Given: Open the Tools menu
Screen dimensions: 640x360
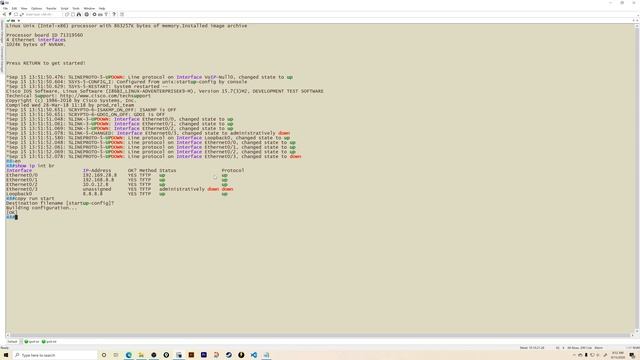Looking at the screenshot, I should 76,8.
